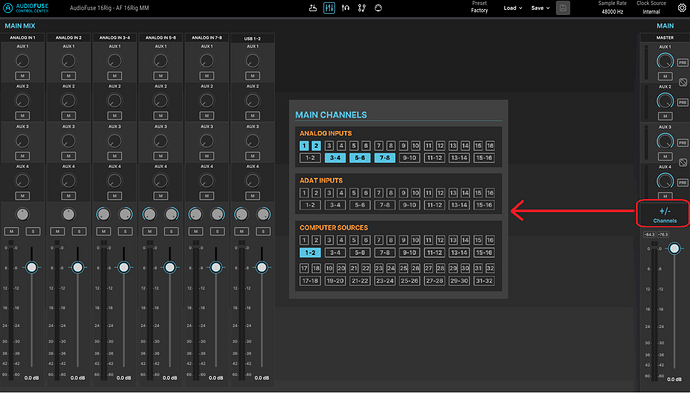Toggle Analog Inputs stereo pair 9-10

click(409, 158)
